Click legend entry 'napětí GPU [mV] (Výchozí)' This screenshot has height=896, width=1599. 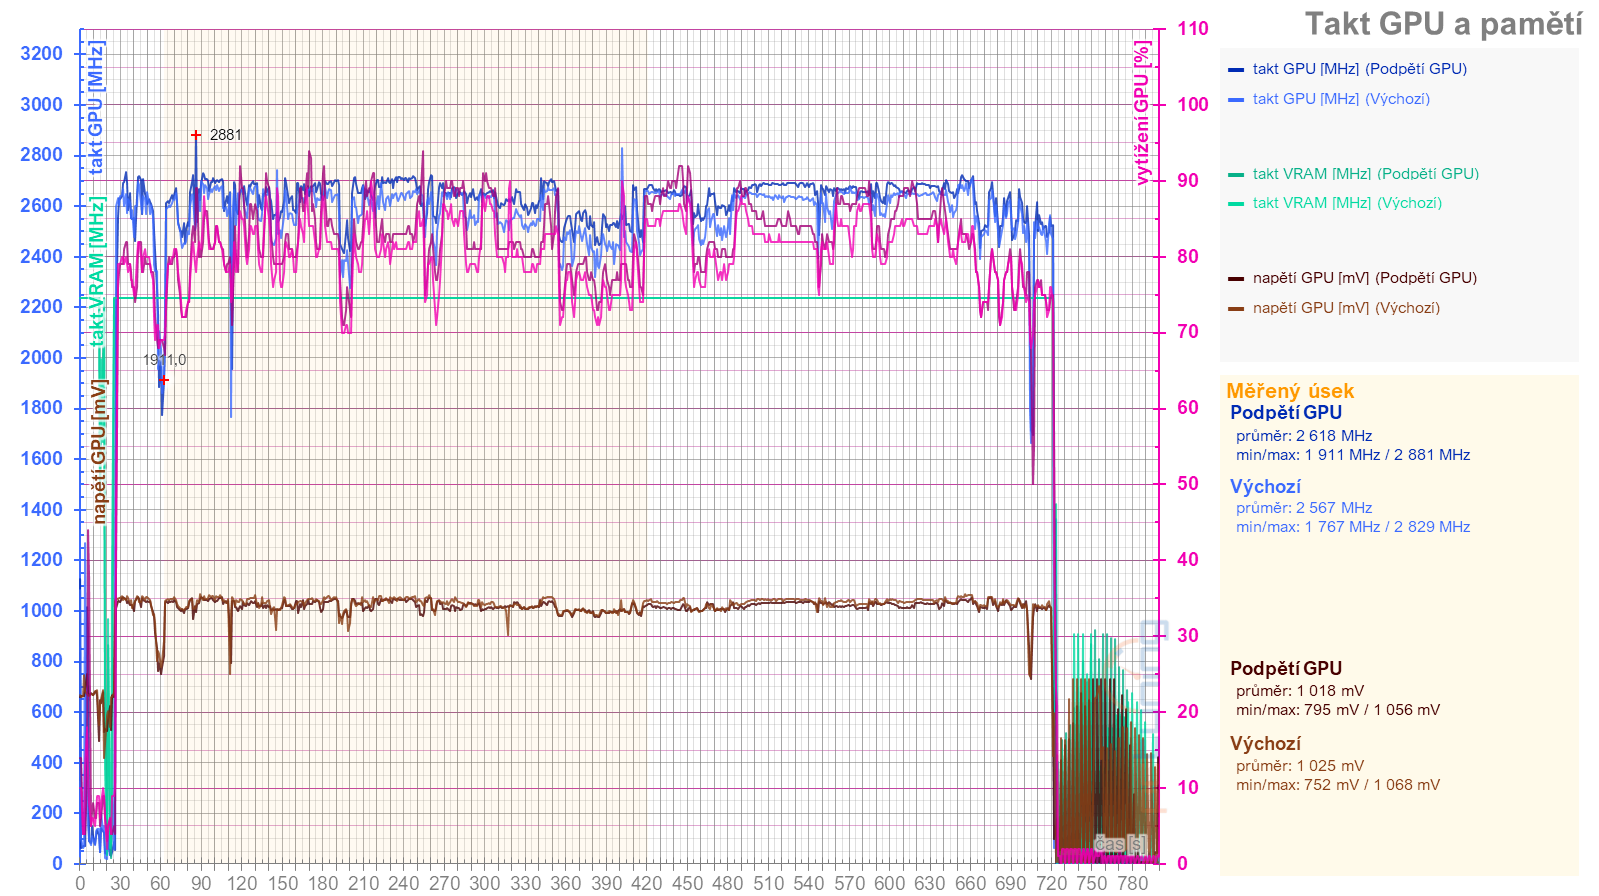pyautogui.click(x=1346, y=308)
